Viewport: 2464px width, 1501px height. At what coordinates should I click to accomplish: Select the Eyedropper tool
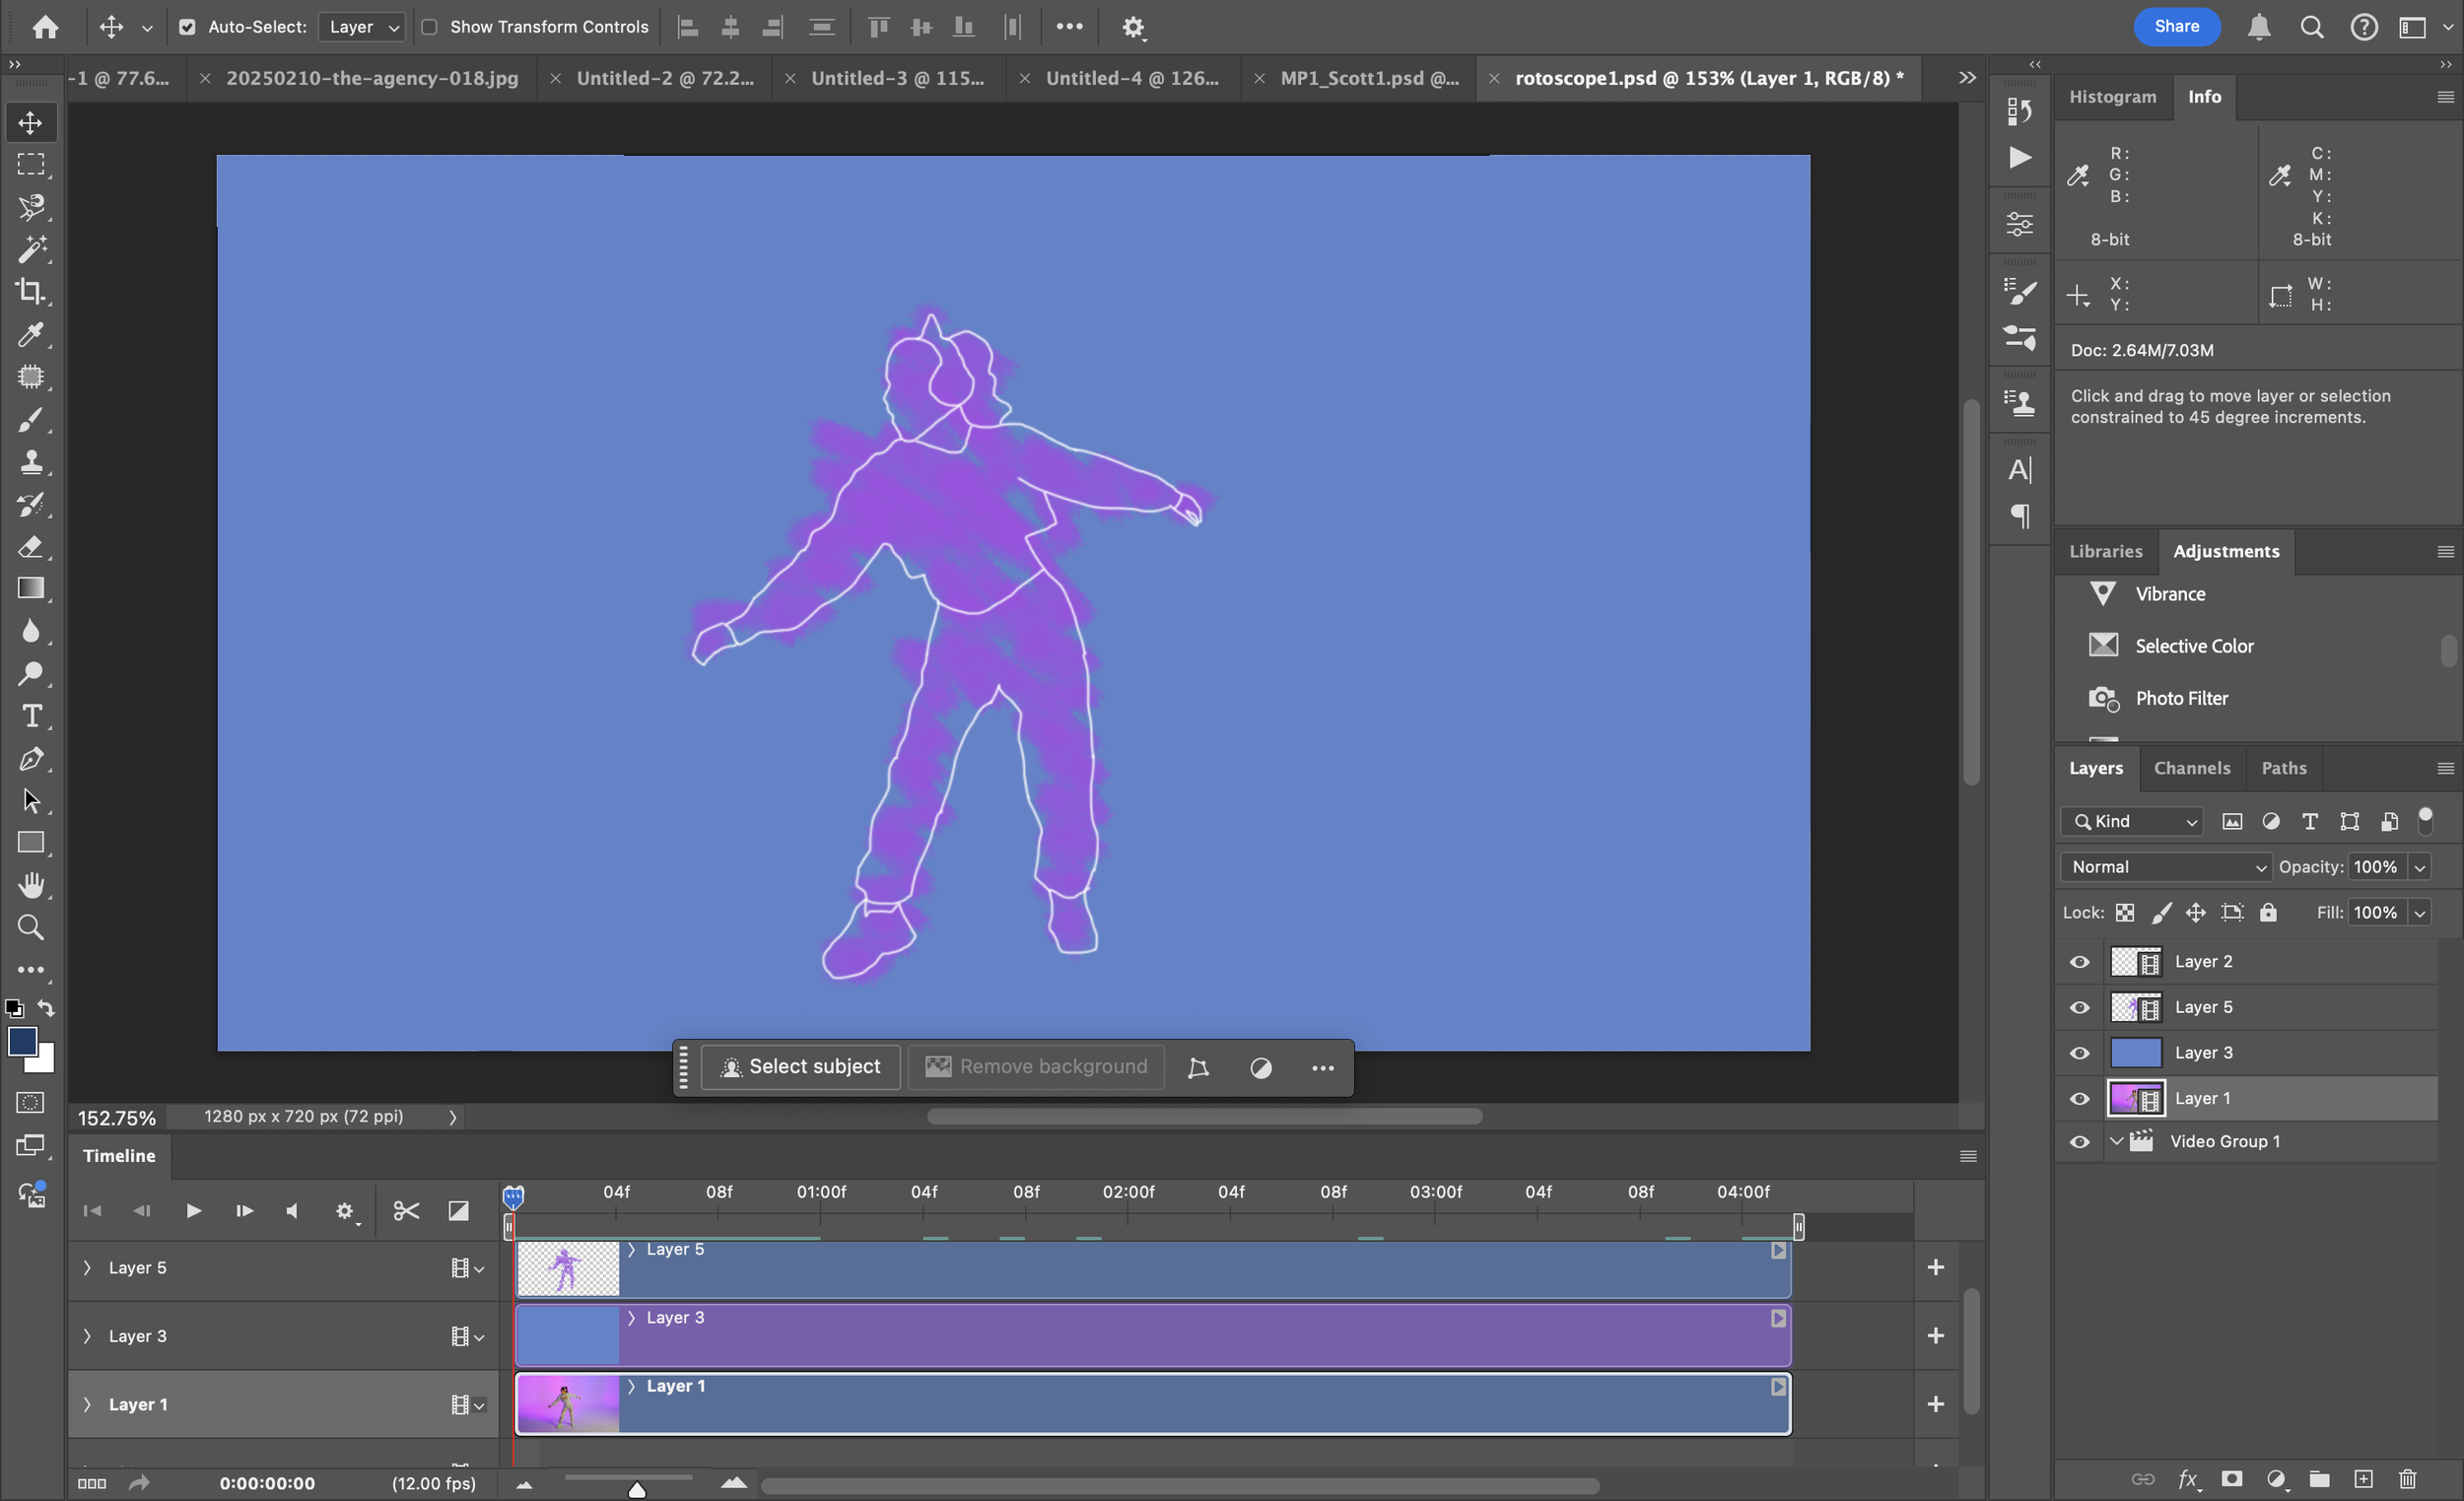(30, 335)
